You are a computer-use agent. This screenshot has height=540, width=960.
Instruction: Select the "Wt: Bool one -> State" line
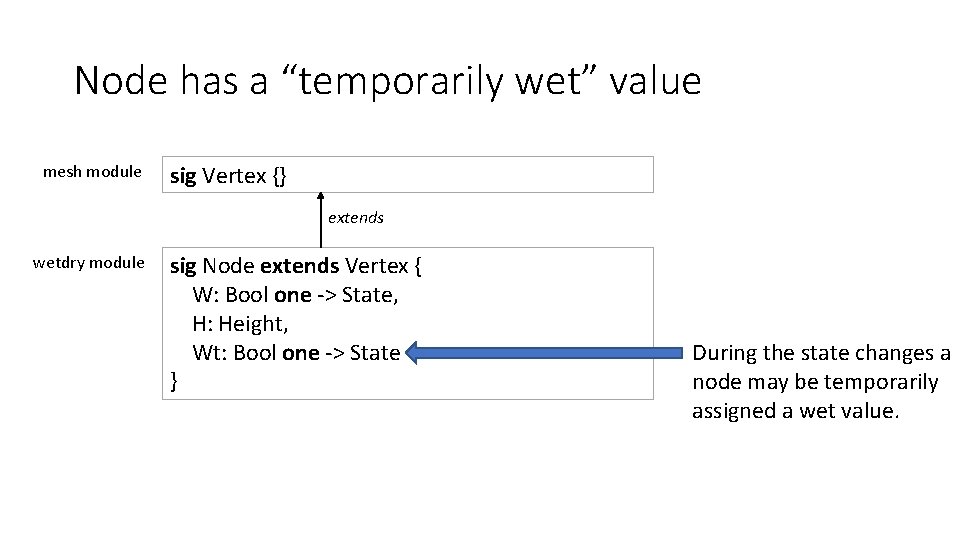click(x=296, y=353)
